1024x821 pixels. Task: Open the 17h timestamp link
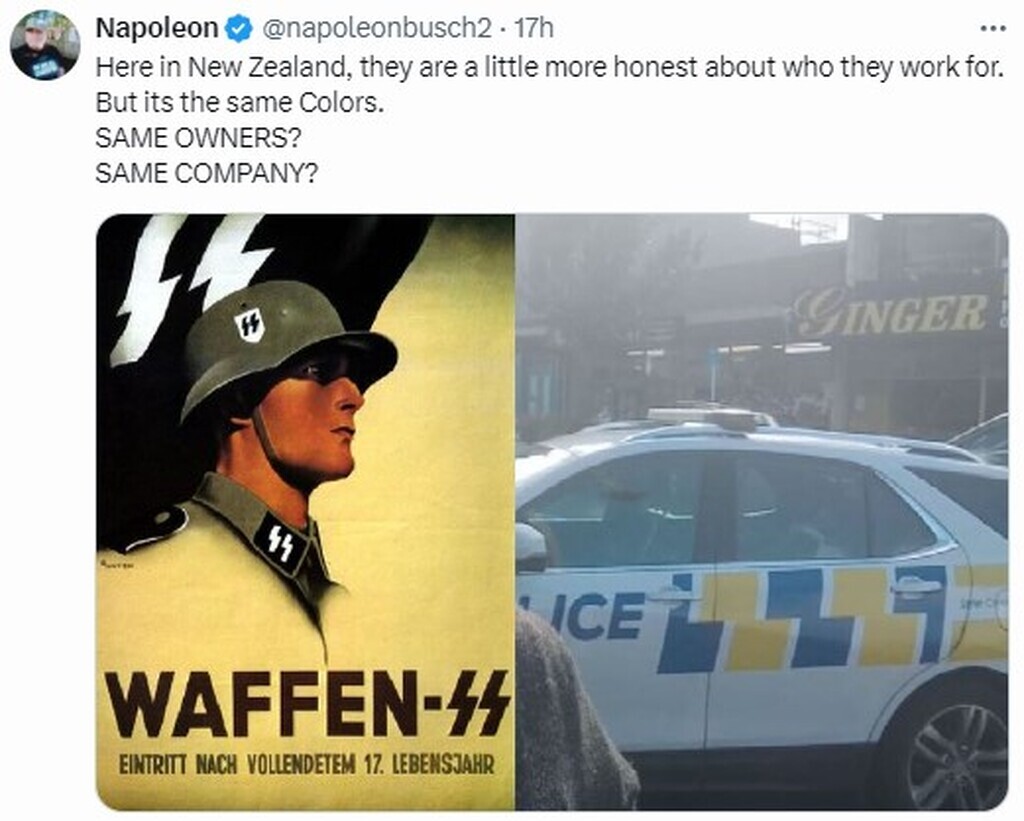pos(534,28)
